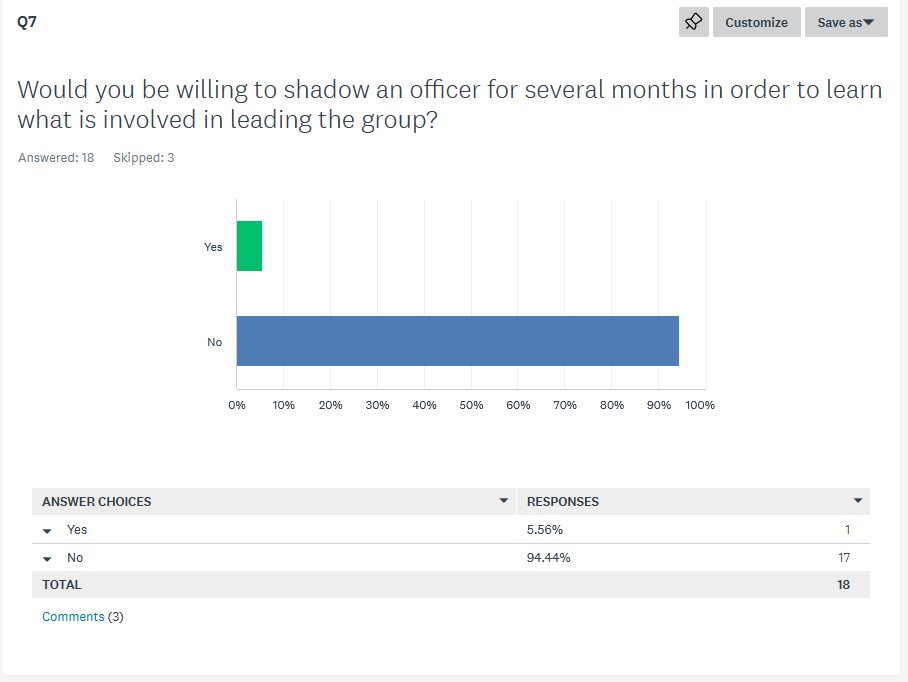908x682 pixels.
Task: Click the Skipped: 3 count text
Action: pos(144,157)
